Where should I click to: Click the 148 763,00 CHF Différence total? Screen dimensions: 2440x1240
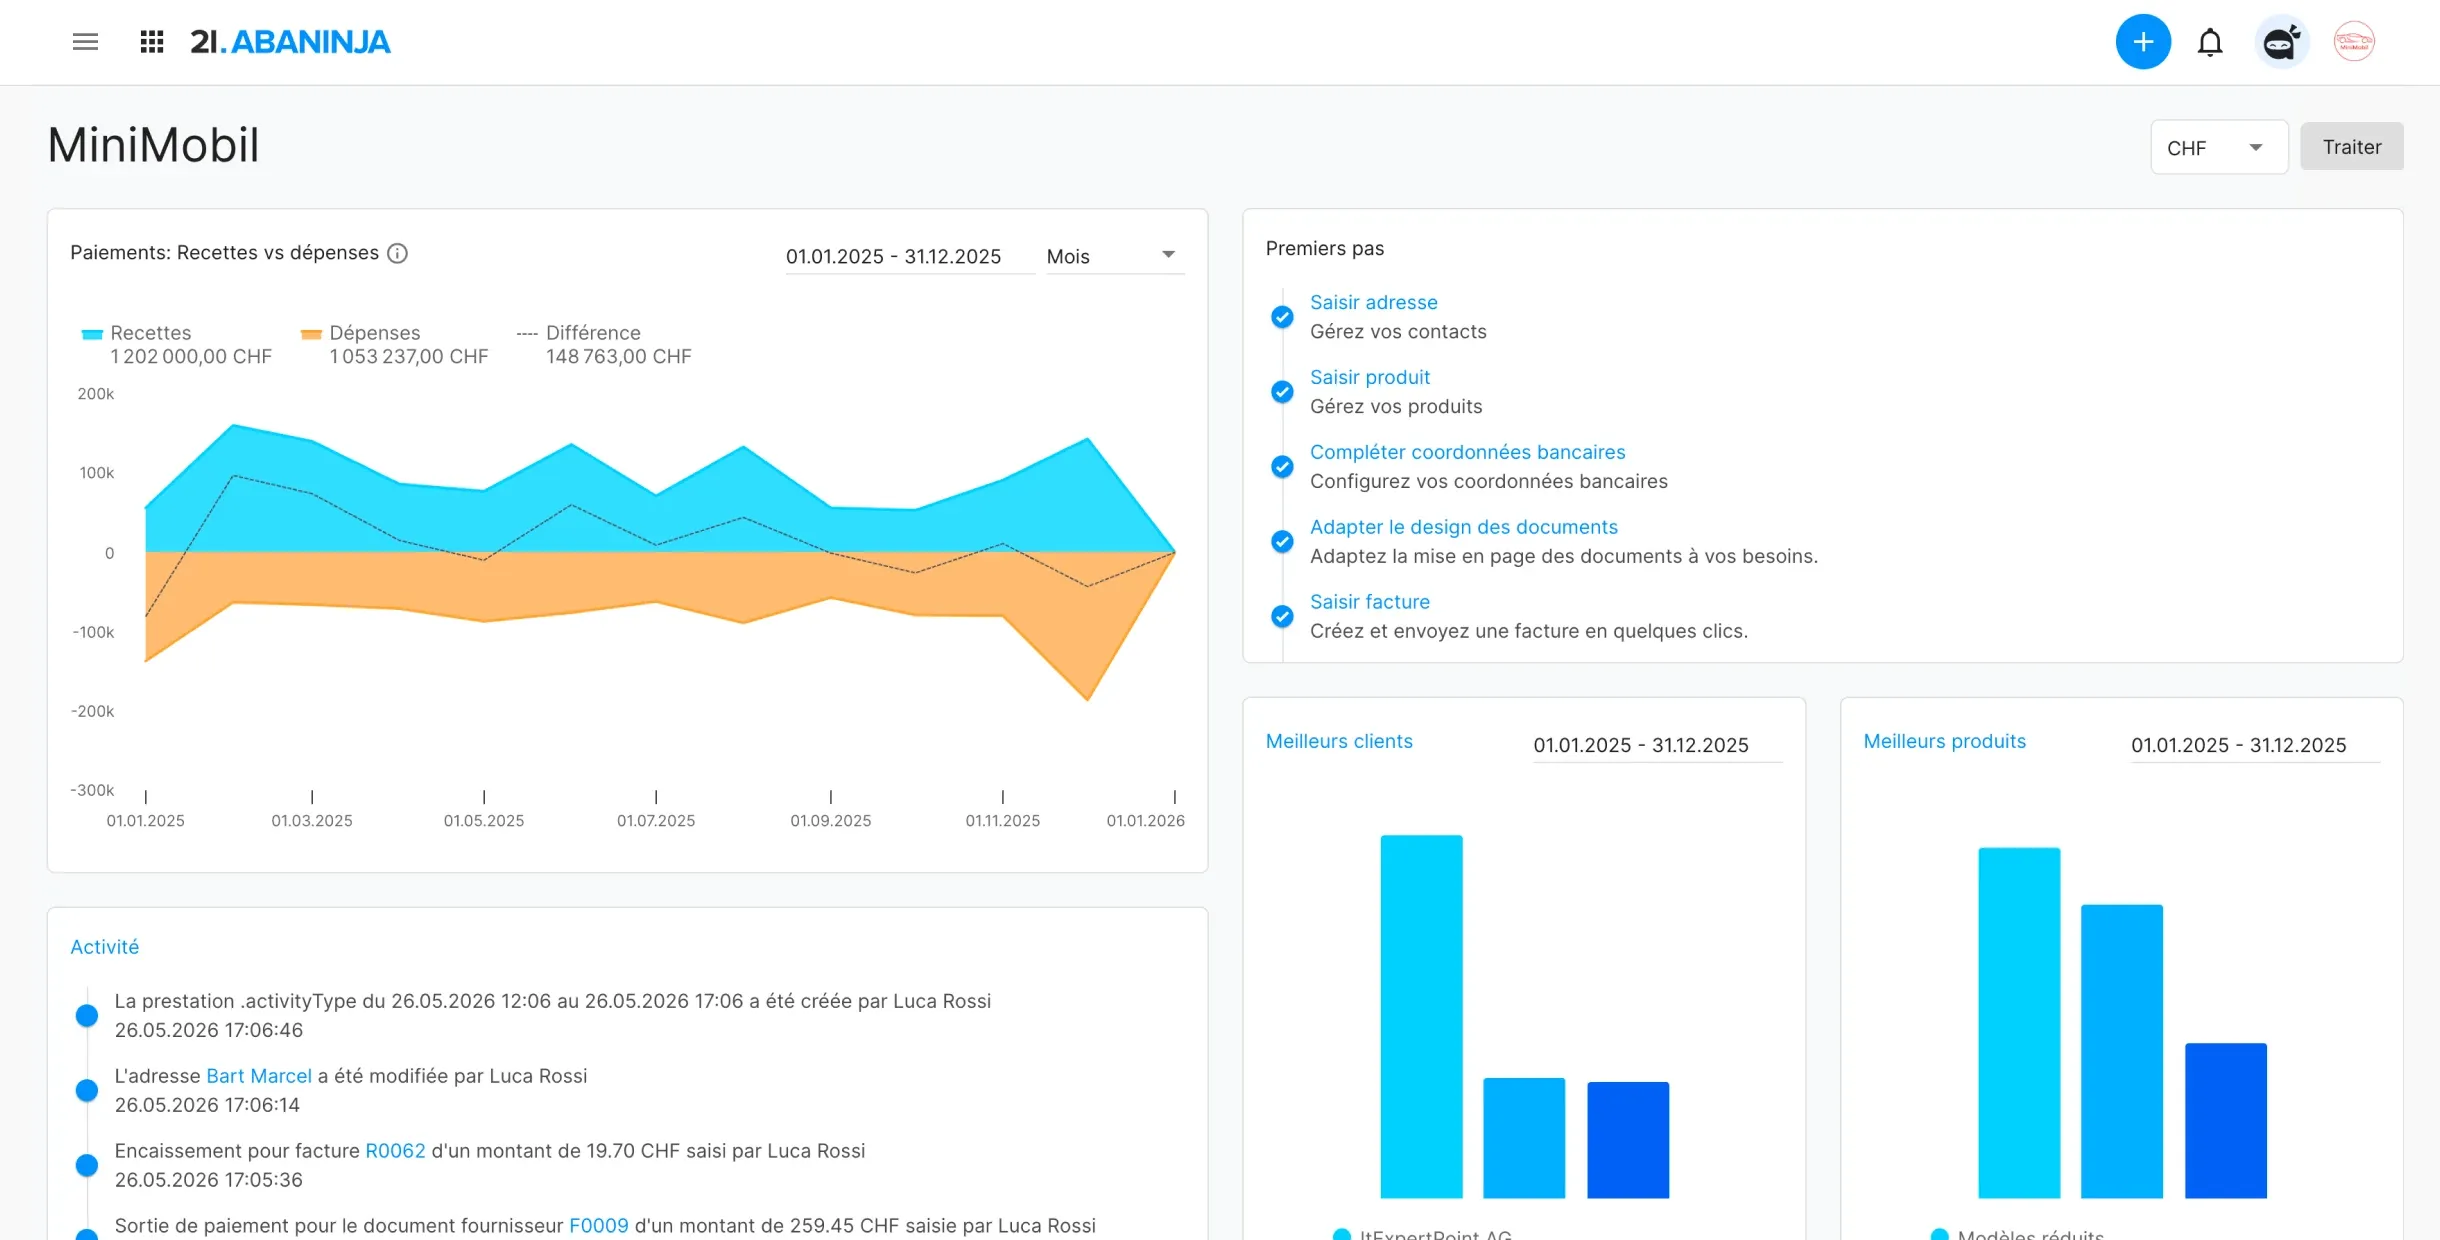click(618, 357)
